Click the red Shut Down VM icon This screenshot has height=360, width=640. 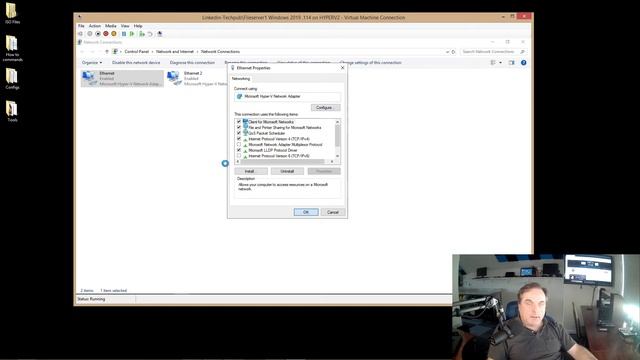[x=106, y=34]
